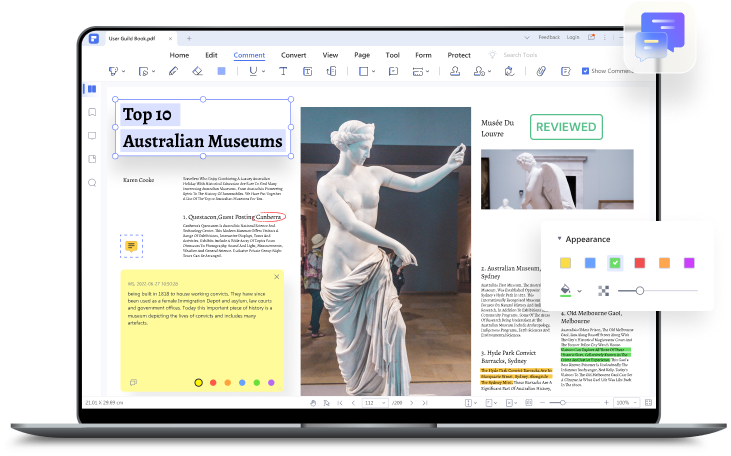
Task: Click reply icon in sticky note
Action: click(x=133, y=382)
